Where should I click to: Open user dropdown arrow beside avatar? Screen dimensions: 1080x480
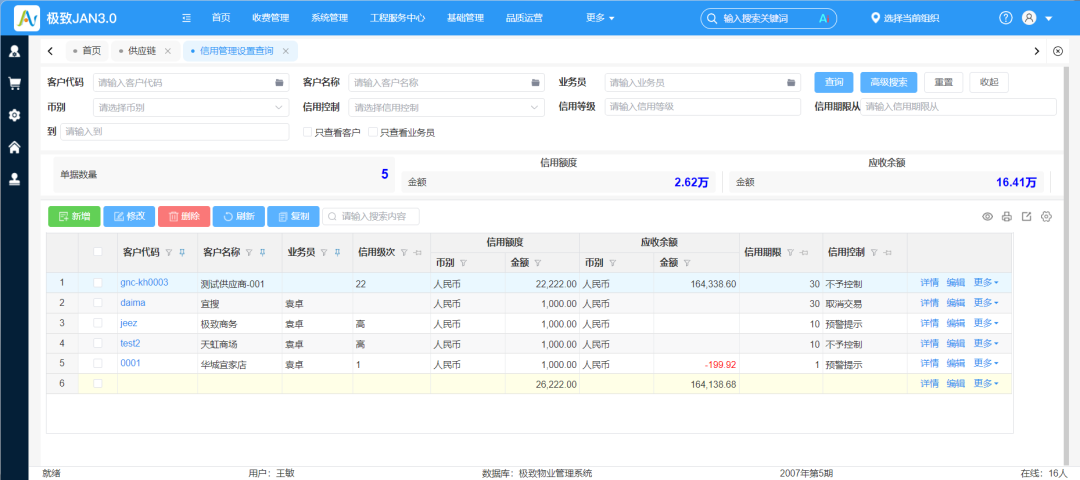pyautogui.click(x=1049, y=19)
